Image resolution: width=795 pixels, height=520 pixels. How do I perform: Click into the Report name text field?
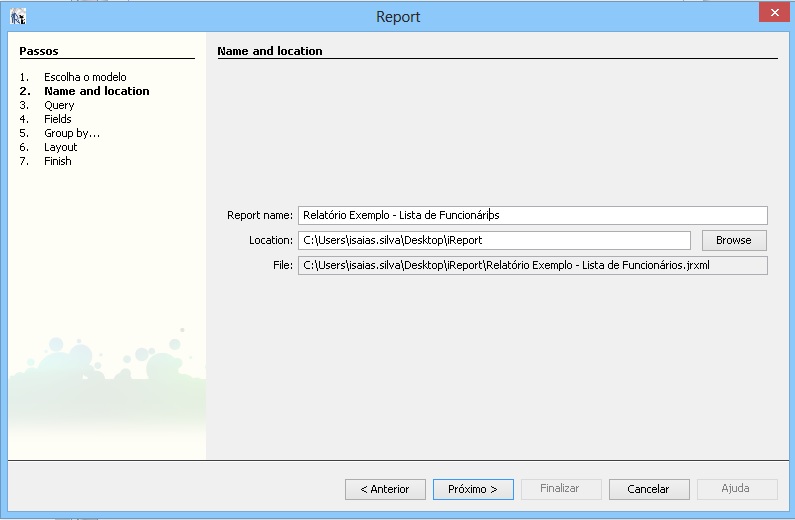pyautogui.click(x=532, y=215)
